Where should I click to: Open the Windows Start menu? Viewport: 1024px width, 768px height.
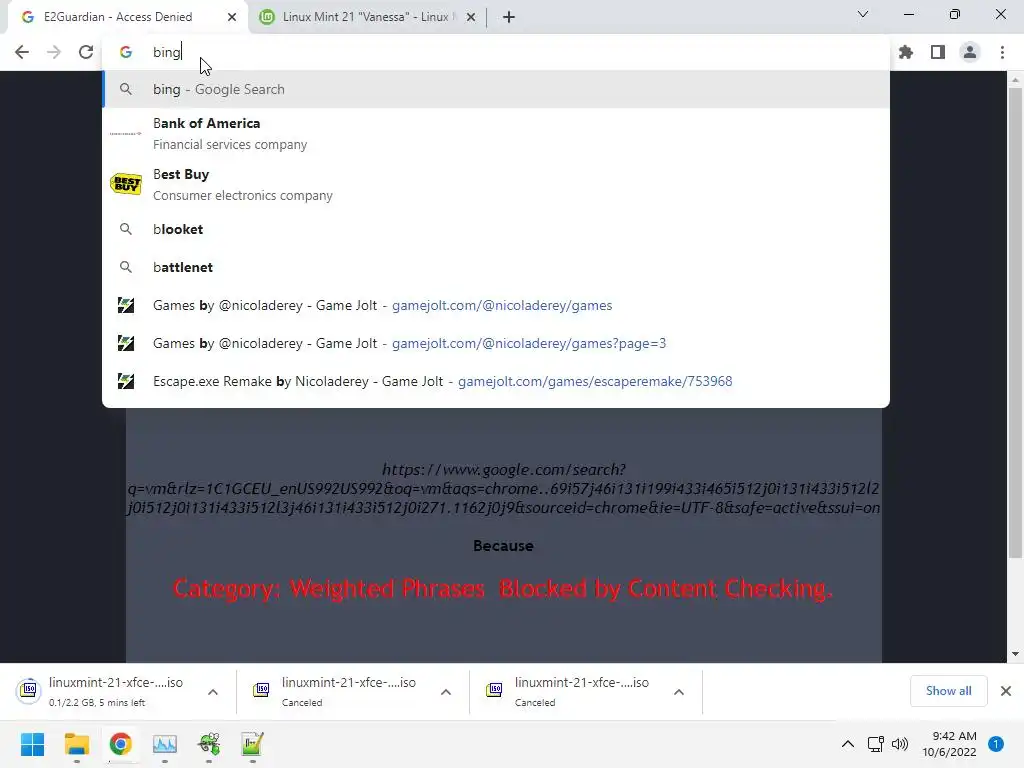tap(33, 744)
